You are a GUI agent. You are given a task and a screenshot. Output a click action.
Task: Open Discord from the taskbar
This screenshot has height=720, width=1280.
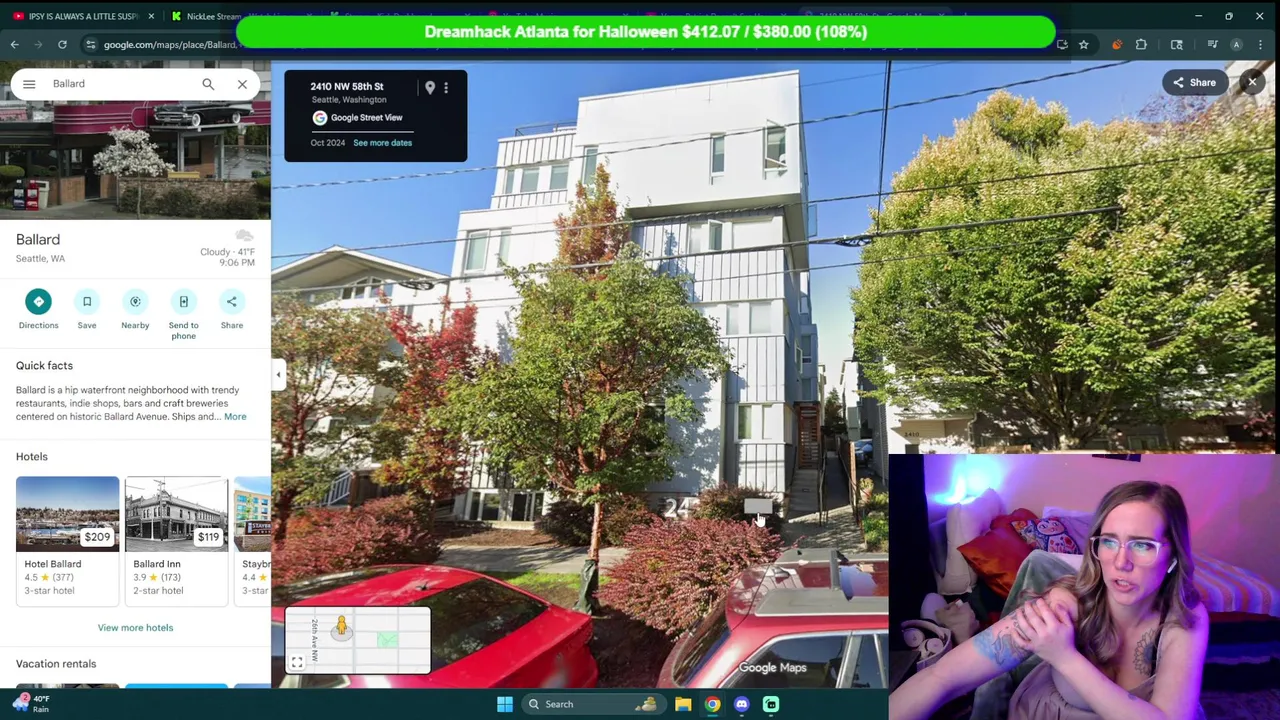(741, 704)
